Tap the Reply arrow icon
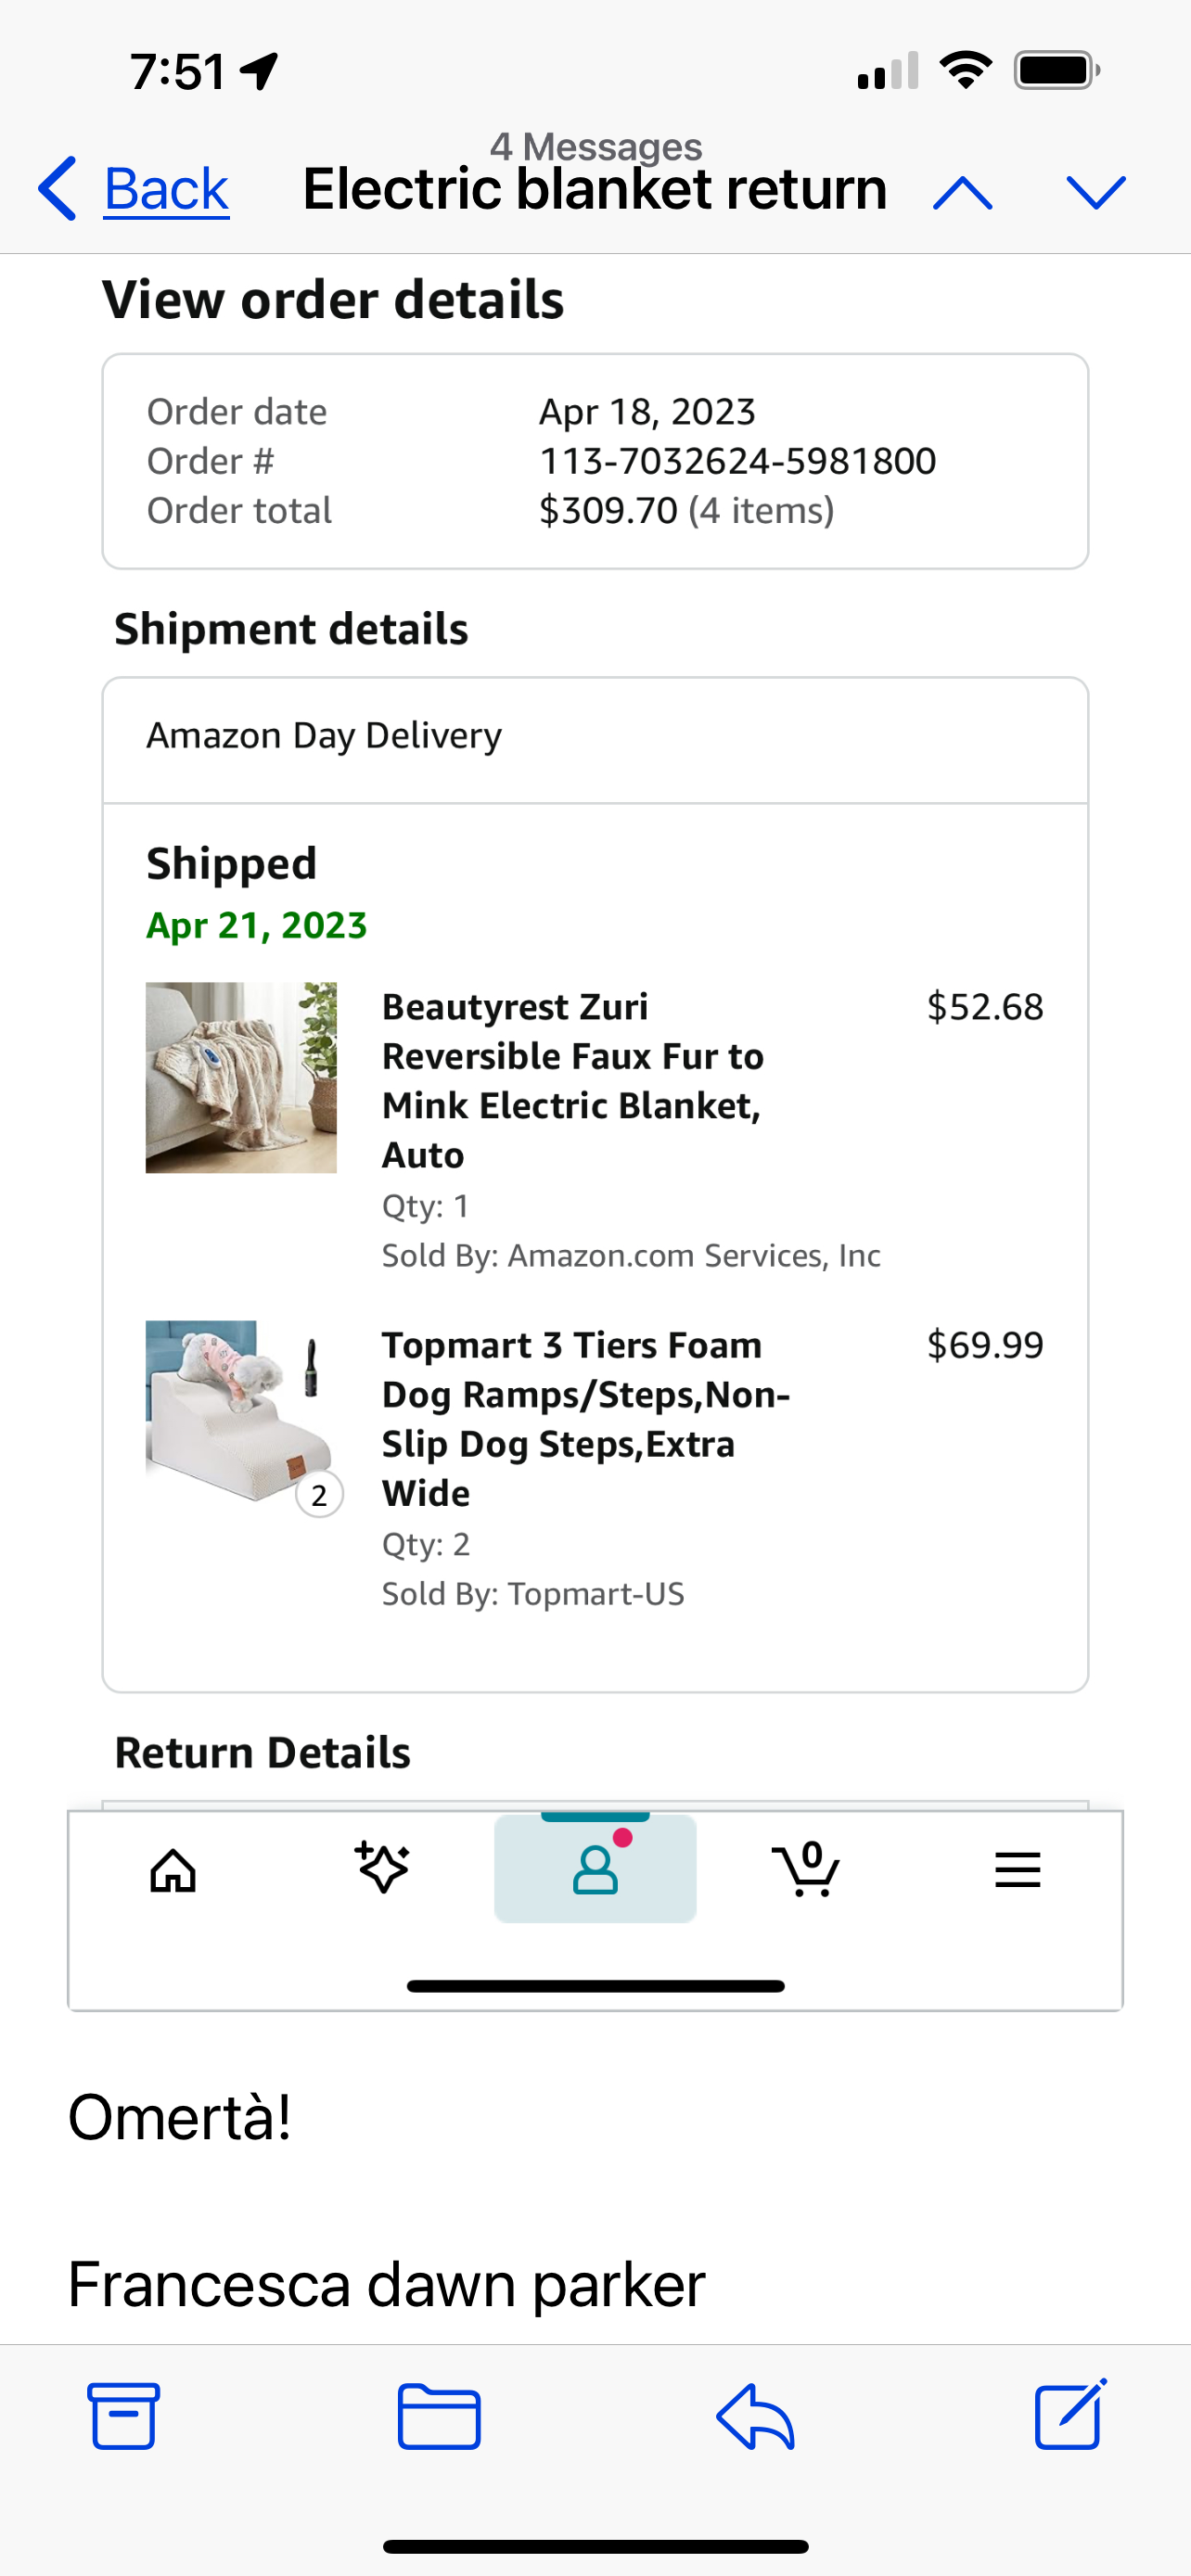The width and height of the screenshot is (1191, 2576). click(756, 2416)
